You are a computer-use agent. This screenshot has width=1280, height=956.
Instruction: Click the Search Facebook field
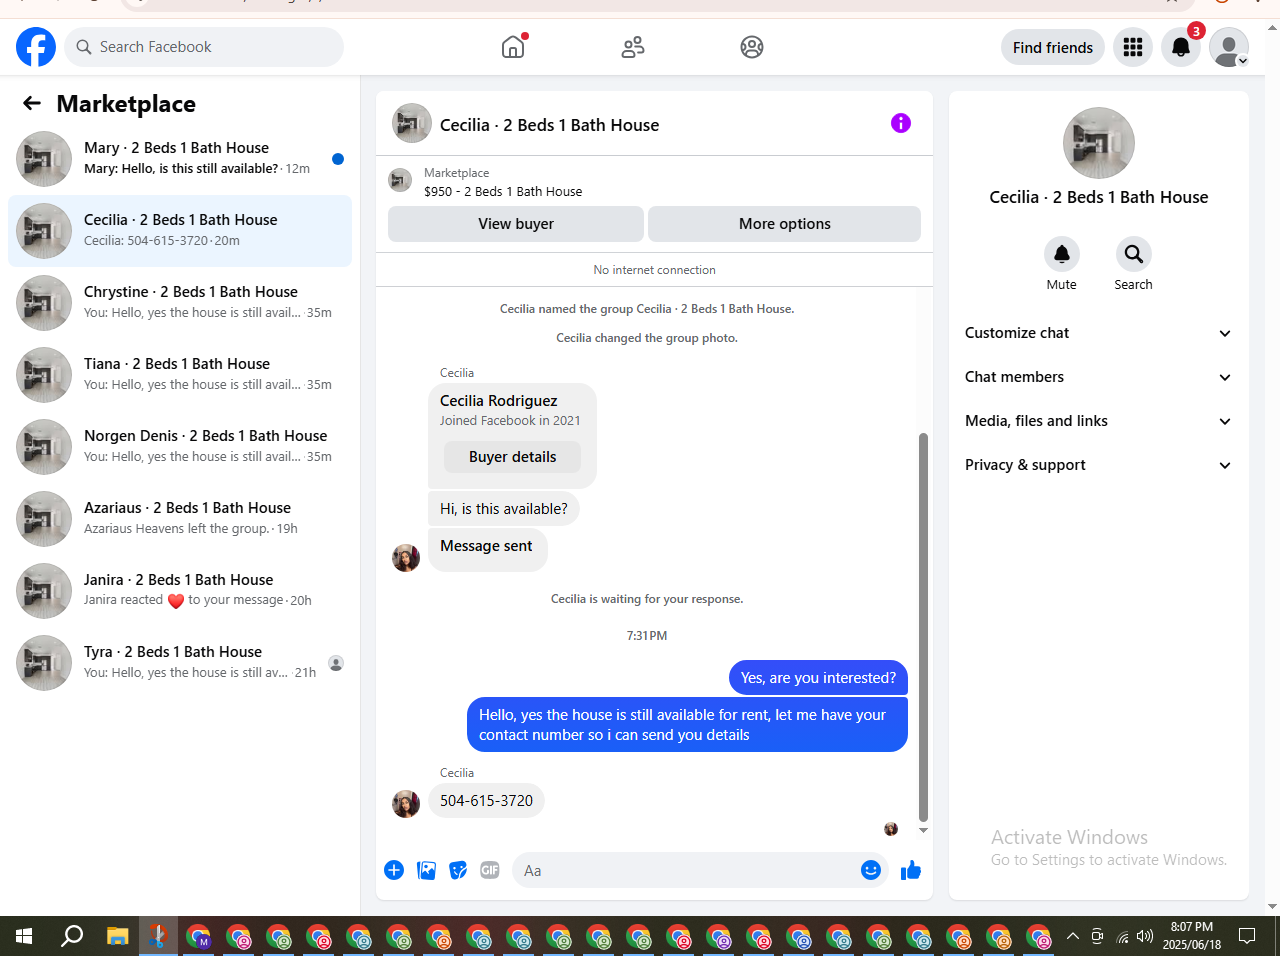[204, 47]
